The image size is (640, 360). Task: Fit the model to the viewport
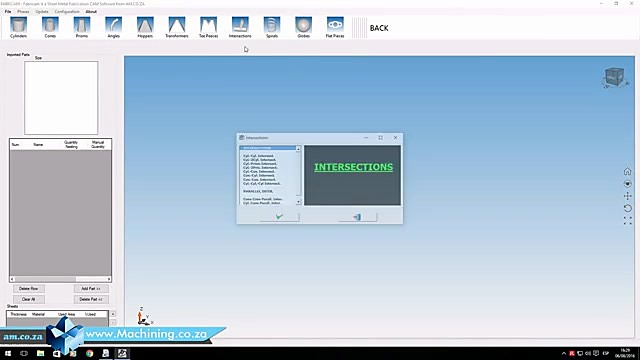[627, 221]
